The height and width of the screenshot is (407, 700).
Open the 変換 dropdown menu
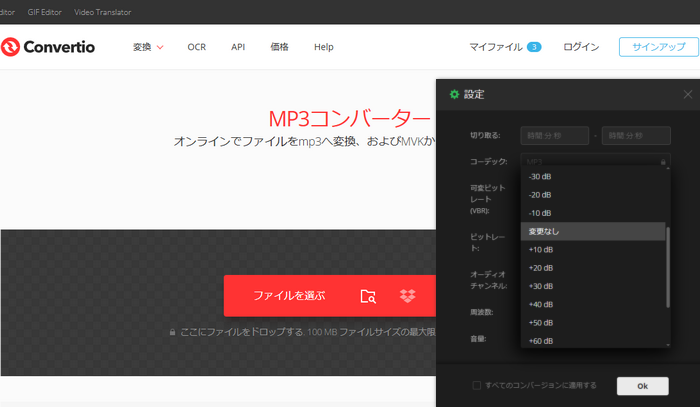pos(148,47)
